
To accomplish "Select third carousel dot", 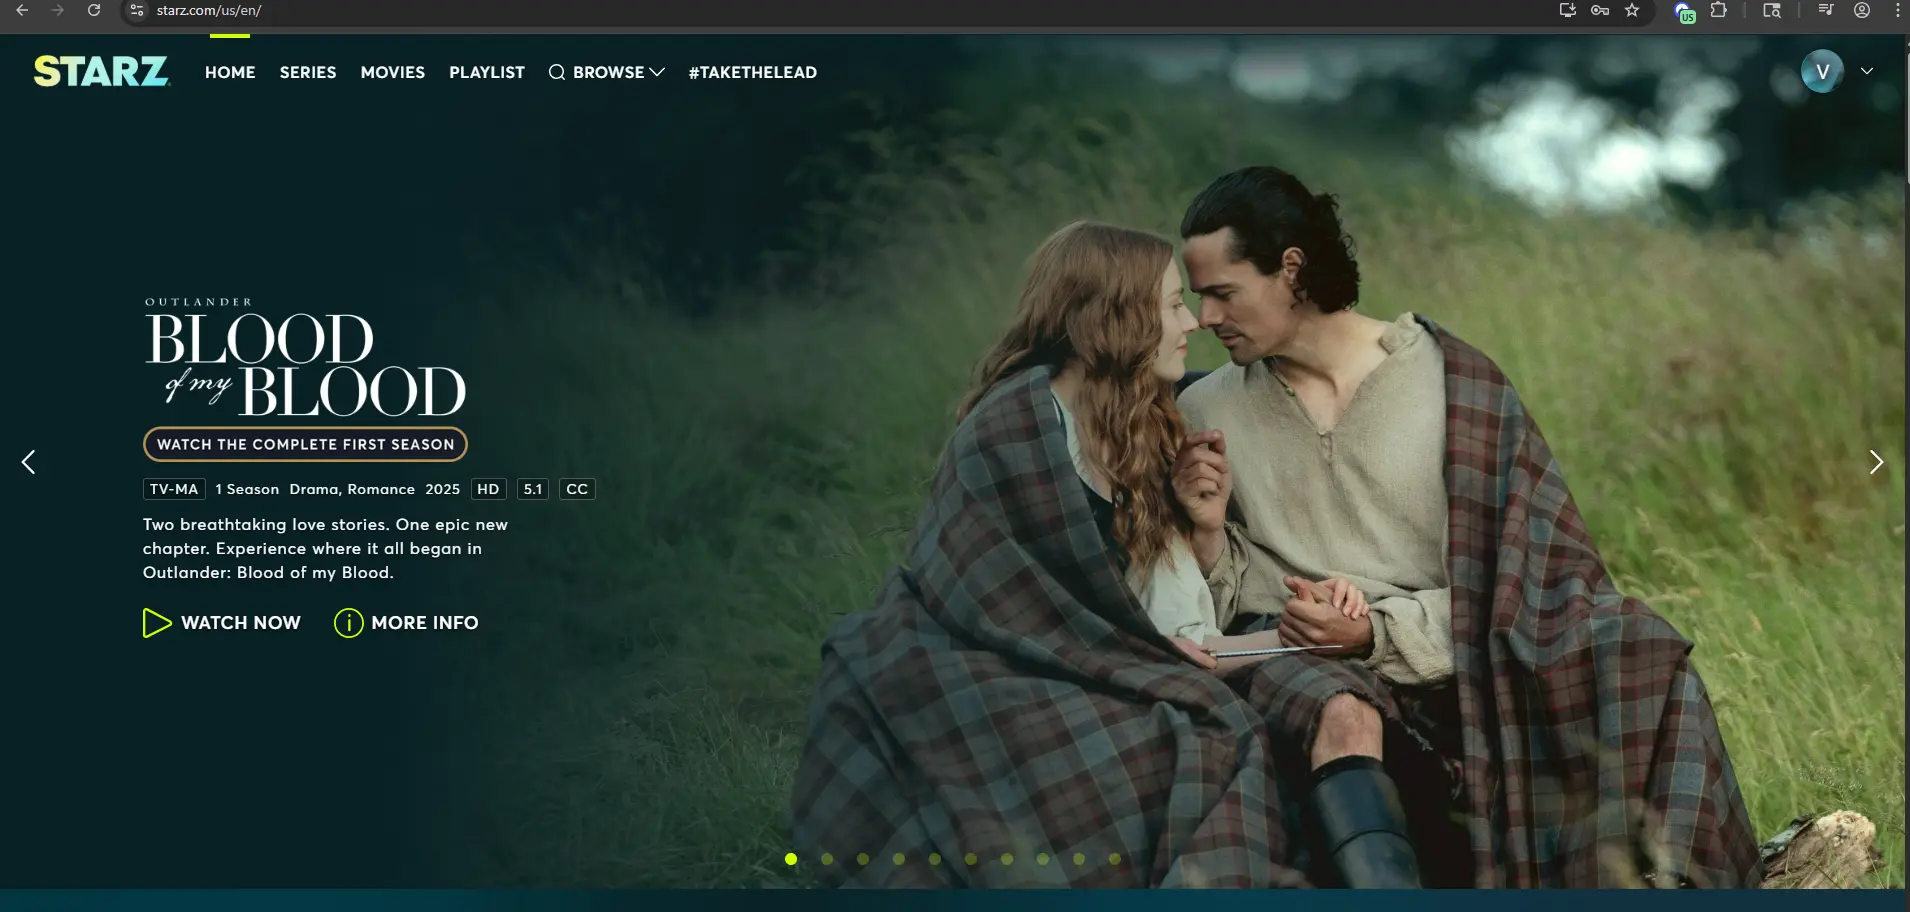I will click(x=863, y=859).
